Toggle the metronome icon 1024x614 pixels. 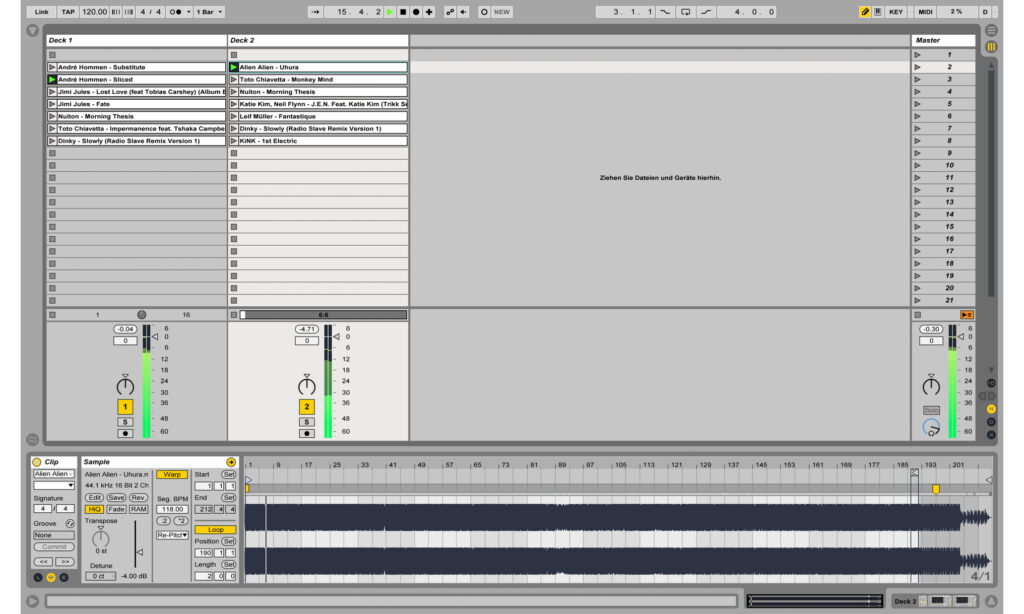coord(175,12)
